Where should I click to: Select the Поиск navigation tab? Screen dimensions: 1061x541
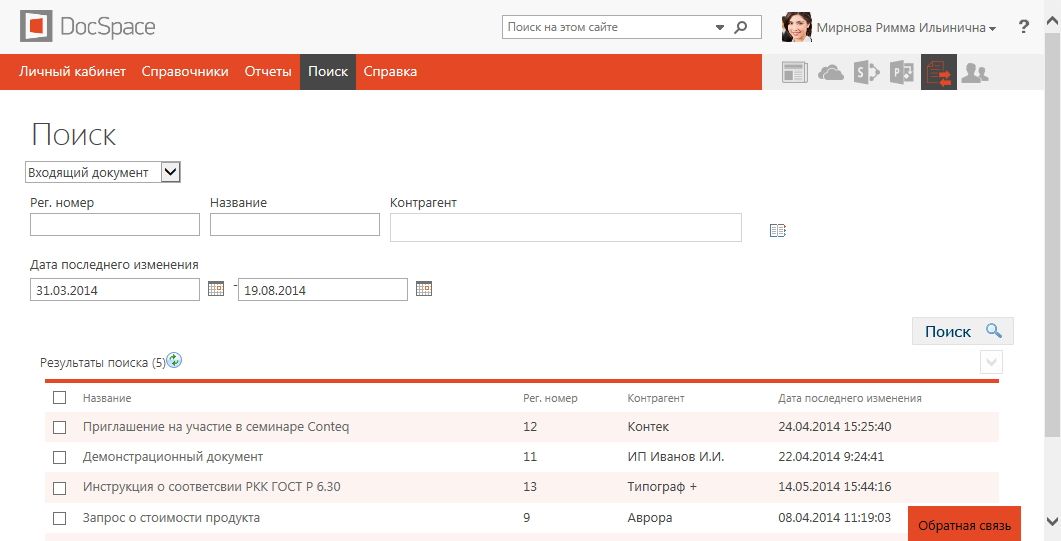(328, 72)
